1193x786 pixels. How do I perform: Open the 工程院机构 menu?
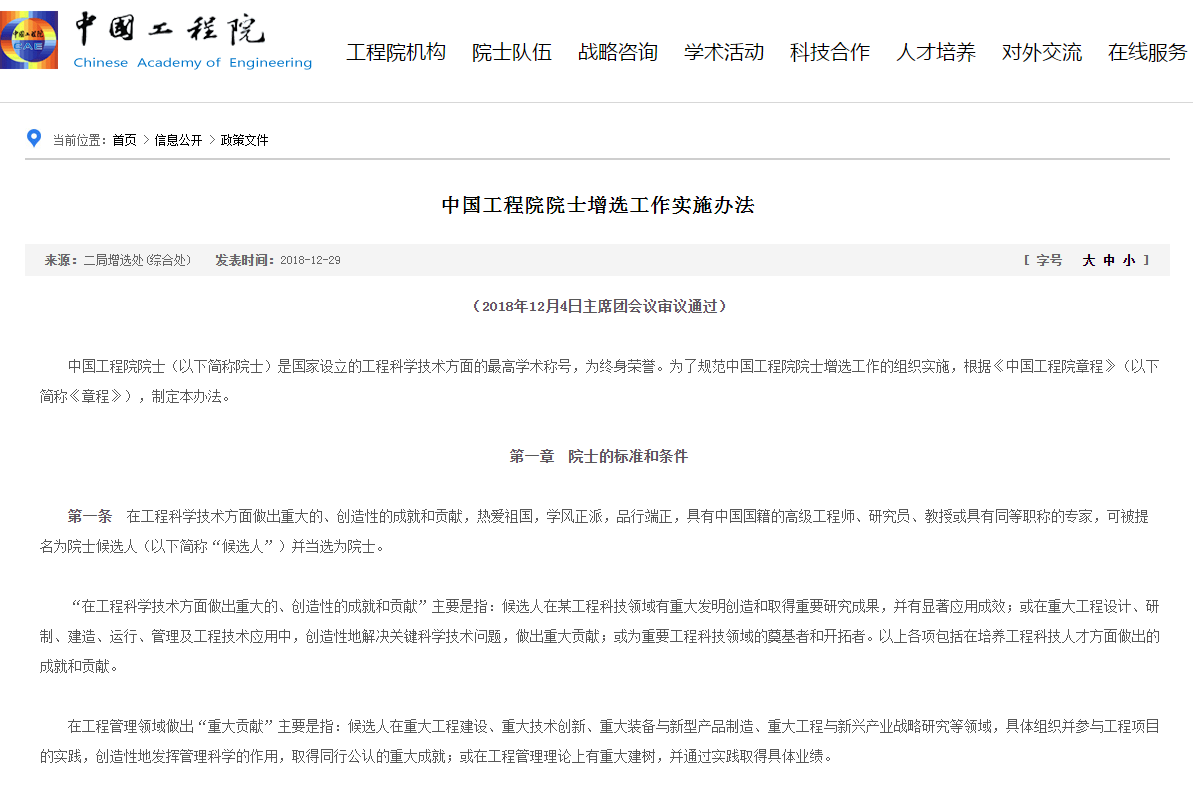(396, 53)
